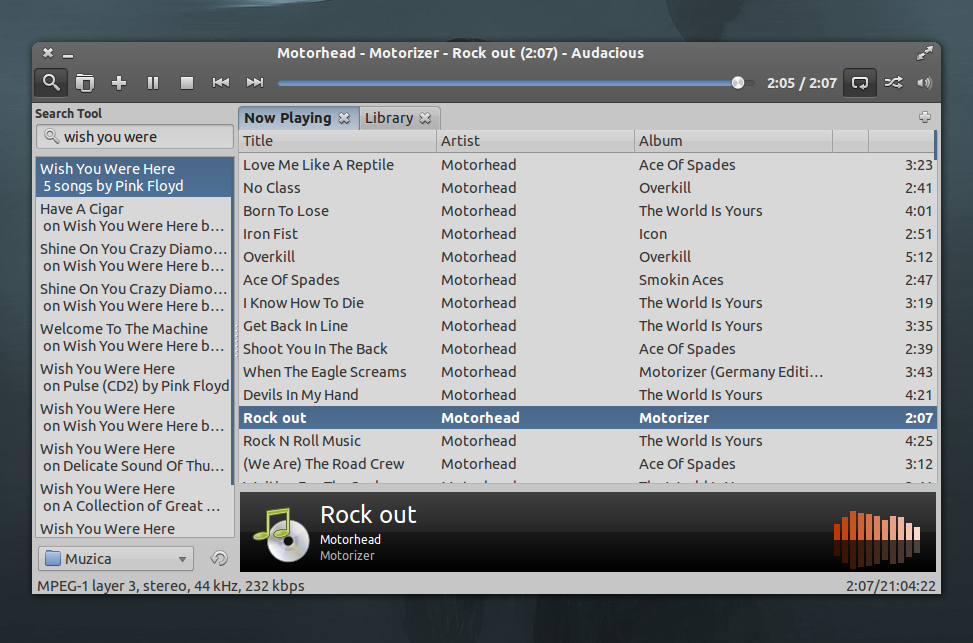Sort playlist by Album column header
The height and width of the screenshot is (643, 973).
tap(733, 141)
